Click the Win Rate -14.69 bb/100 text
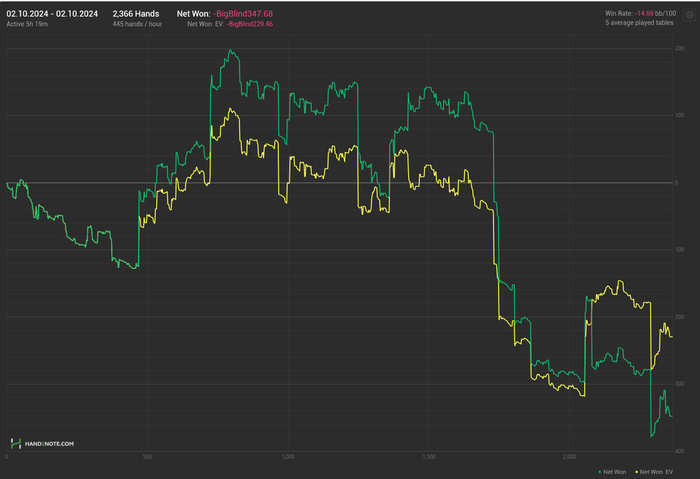This screenshot has height=479, width=700. click(641, 13)
